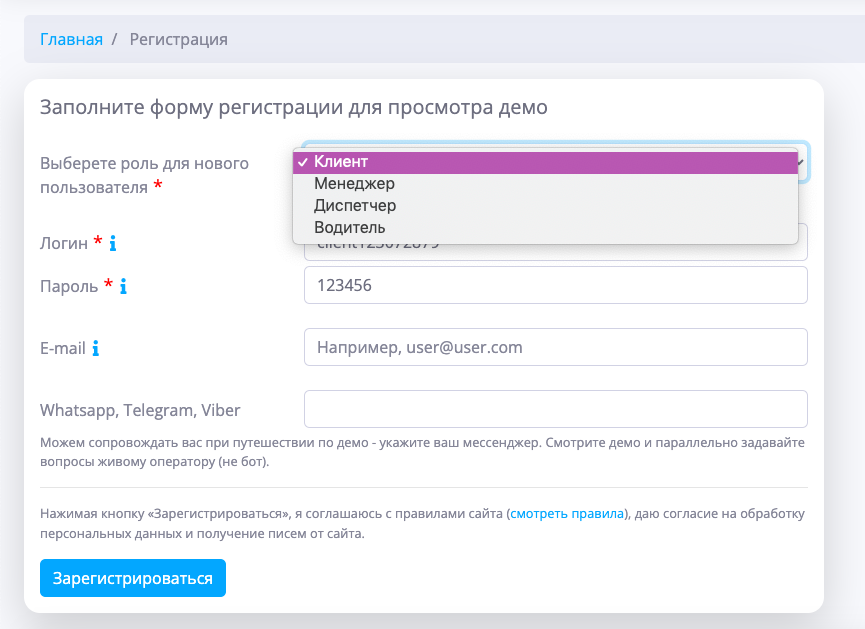Click the Whatsapp, Telegram, Viber input field
The image size is (865, 629).
point(555,409)
